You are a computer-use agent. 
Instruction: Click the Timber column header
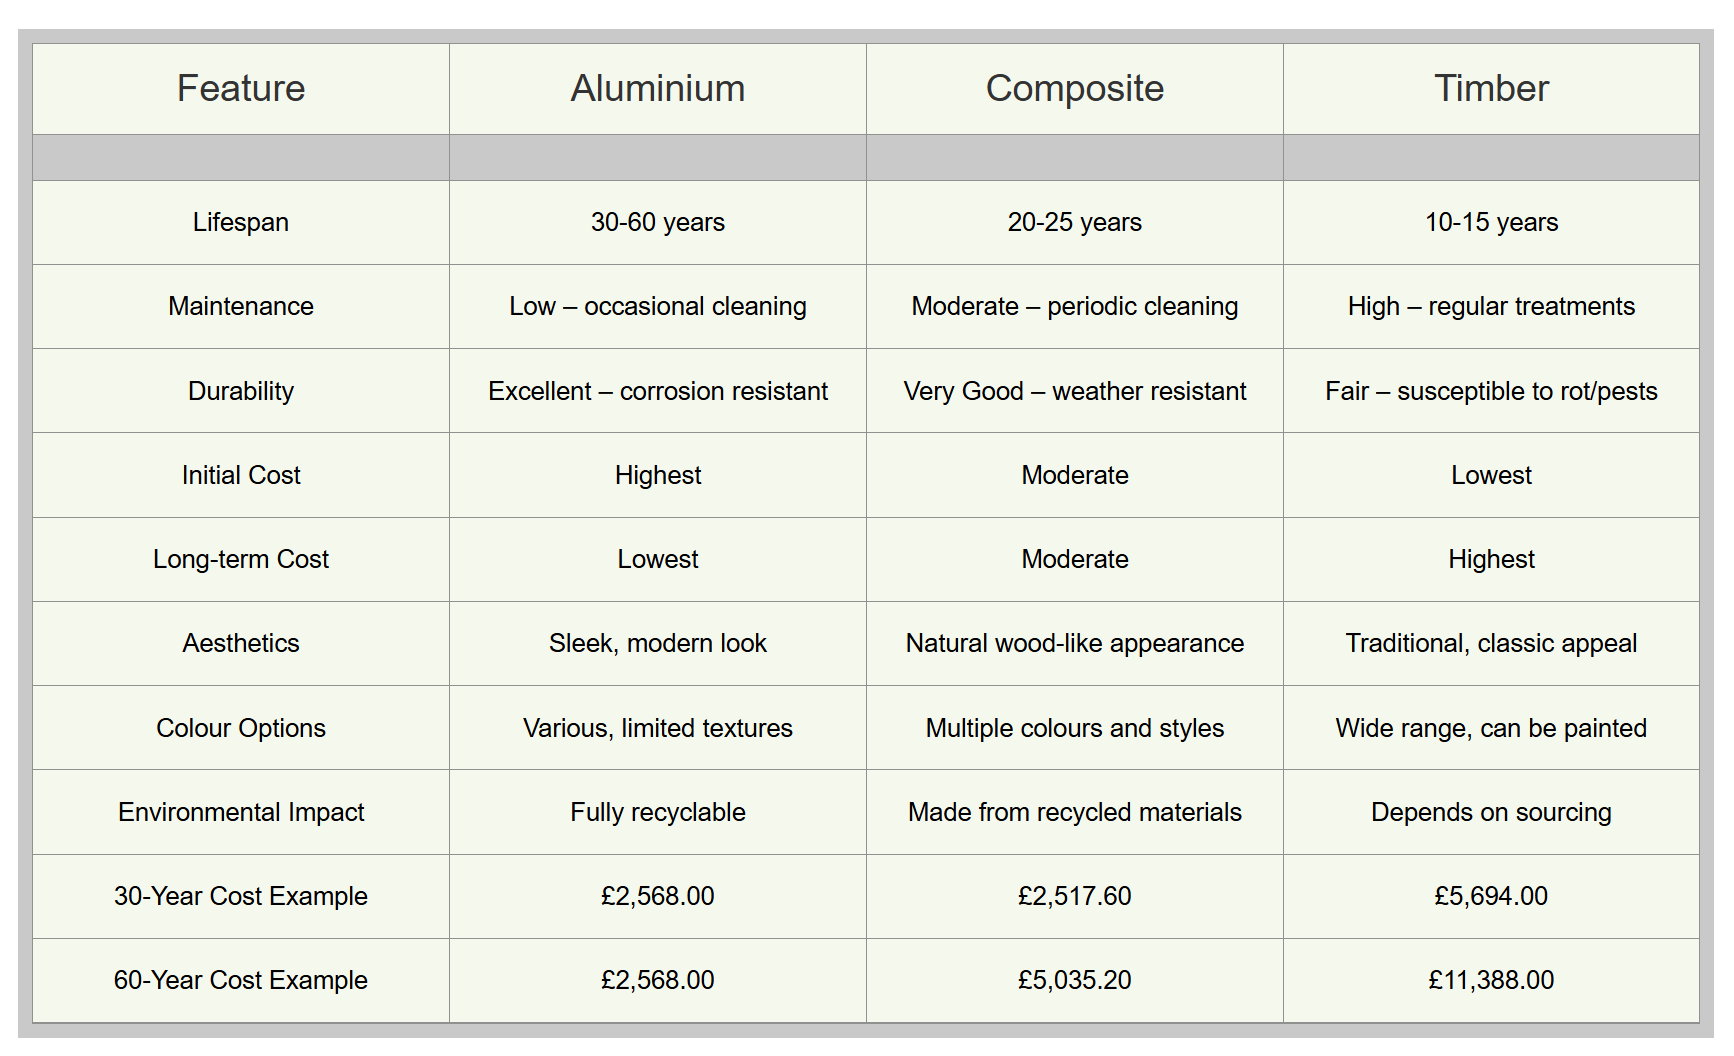coord(1491,89)
